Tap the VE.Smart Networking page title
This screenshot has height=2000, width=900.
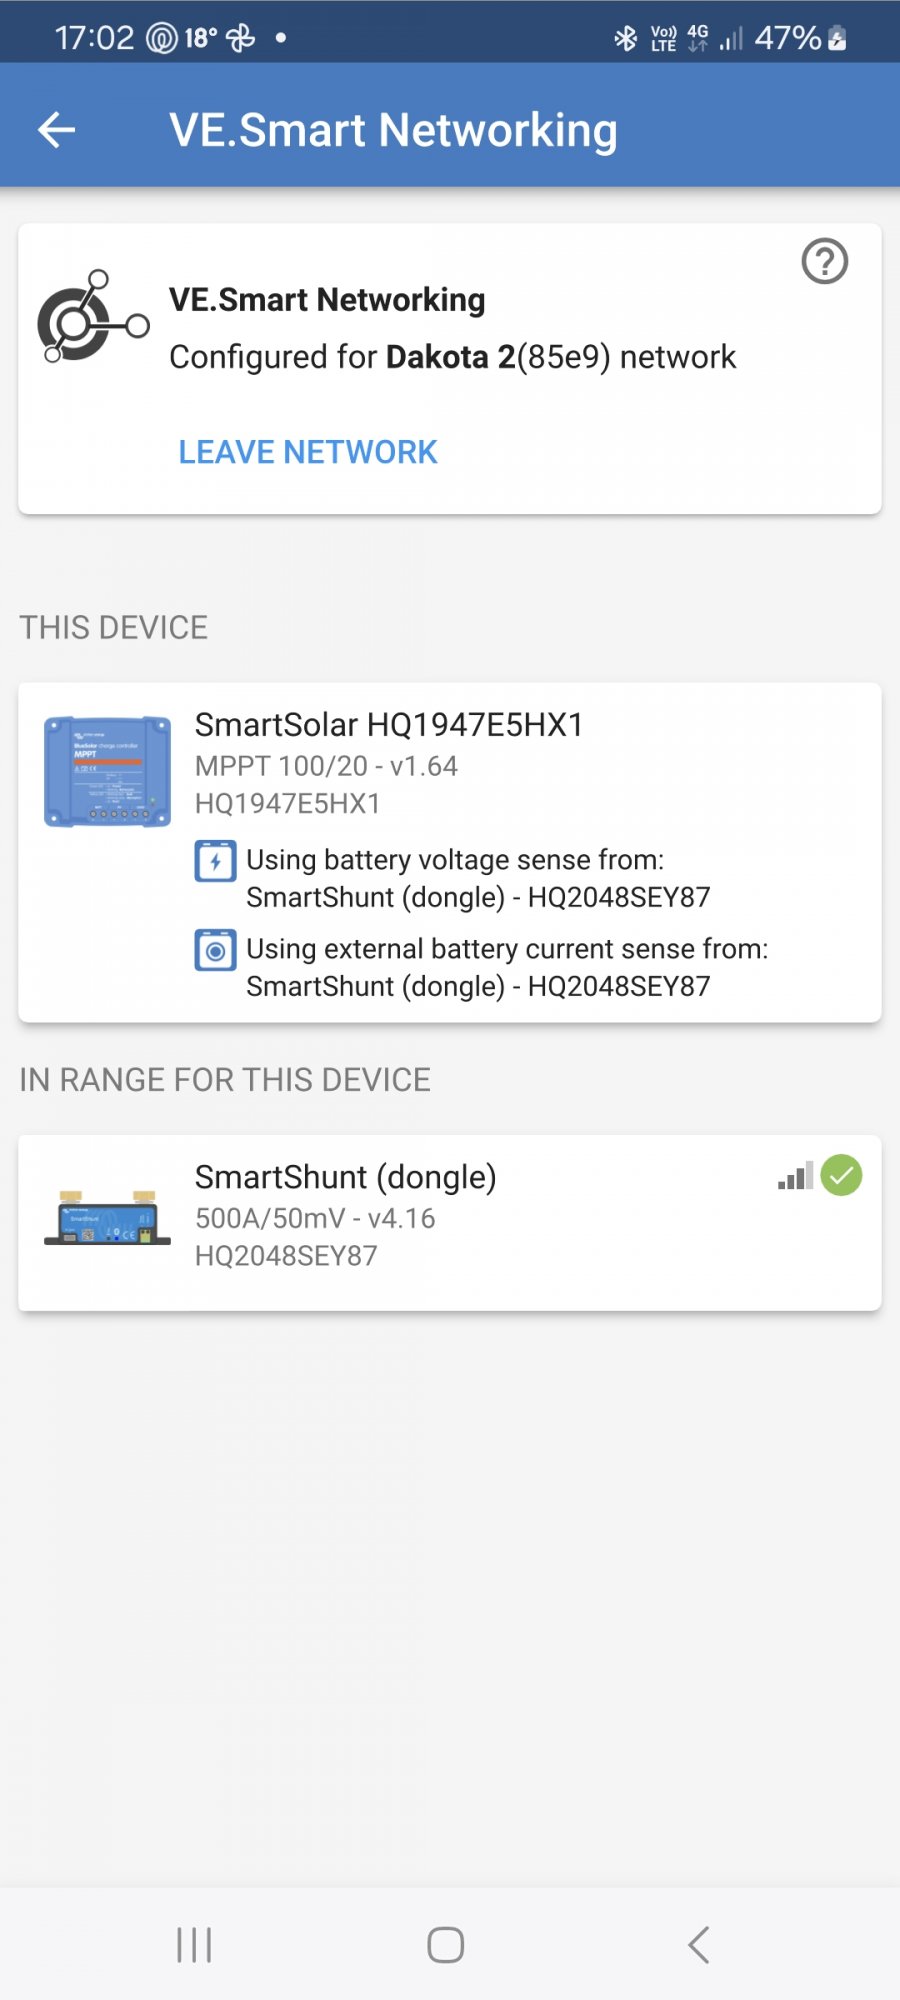393,130
